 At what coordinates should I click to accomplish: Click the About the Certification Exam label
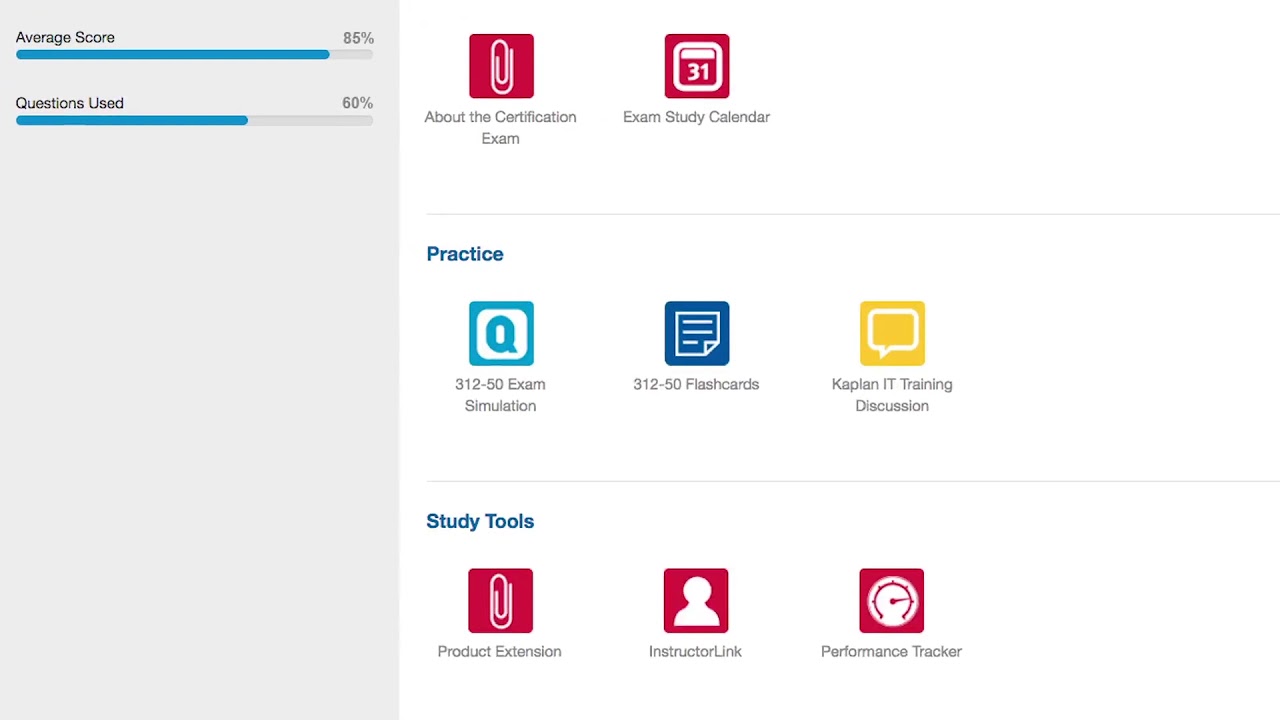[500, 128]
